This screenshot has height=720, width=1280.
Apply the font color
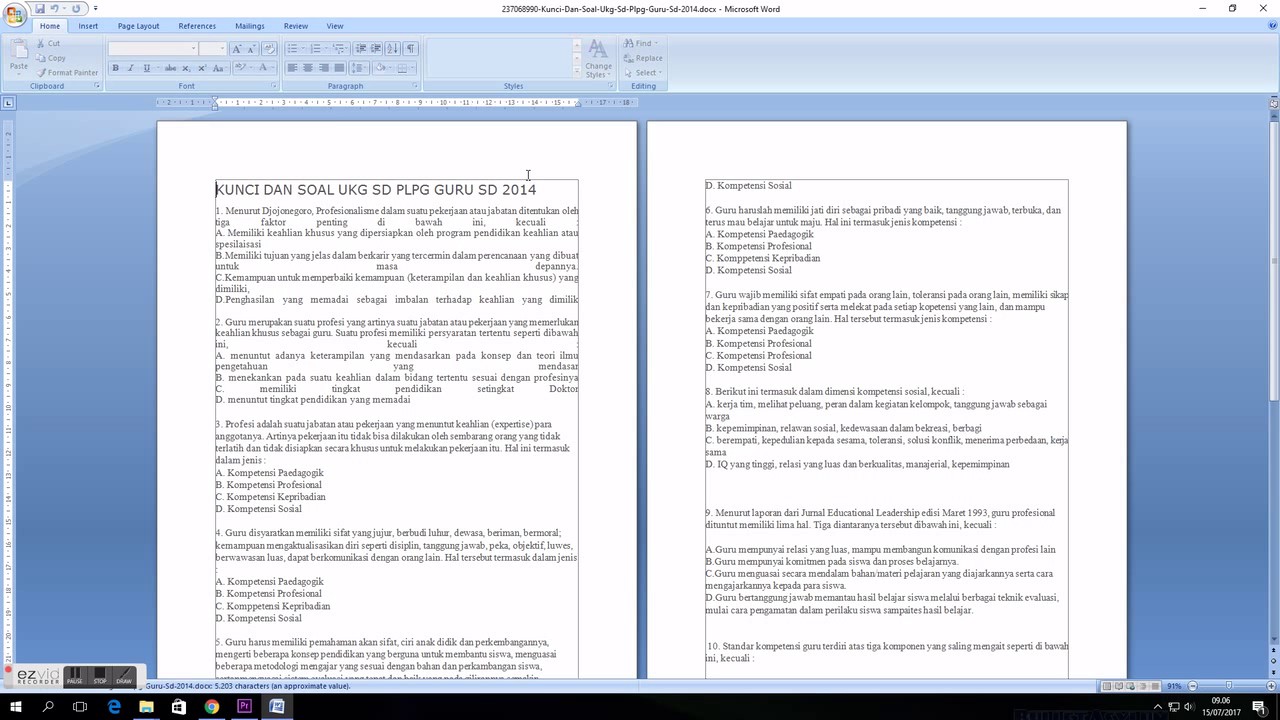265,68
